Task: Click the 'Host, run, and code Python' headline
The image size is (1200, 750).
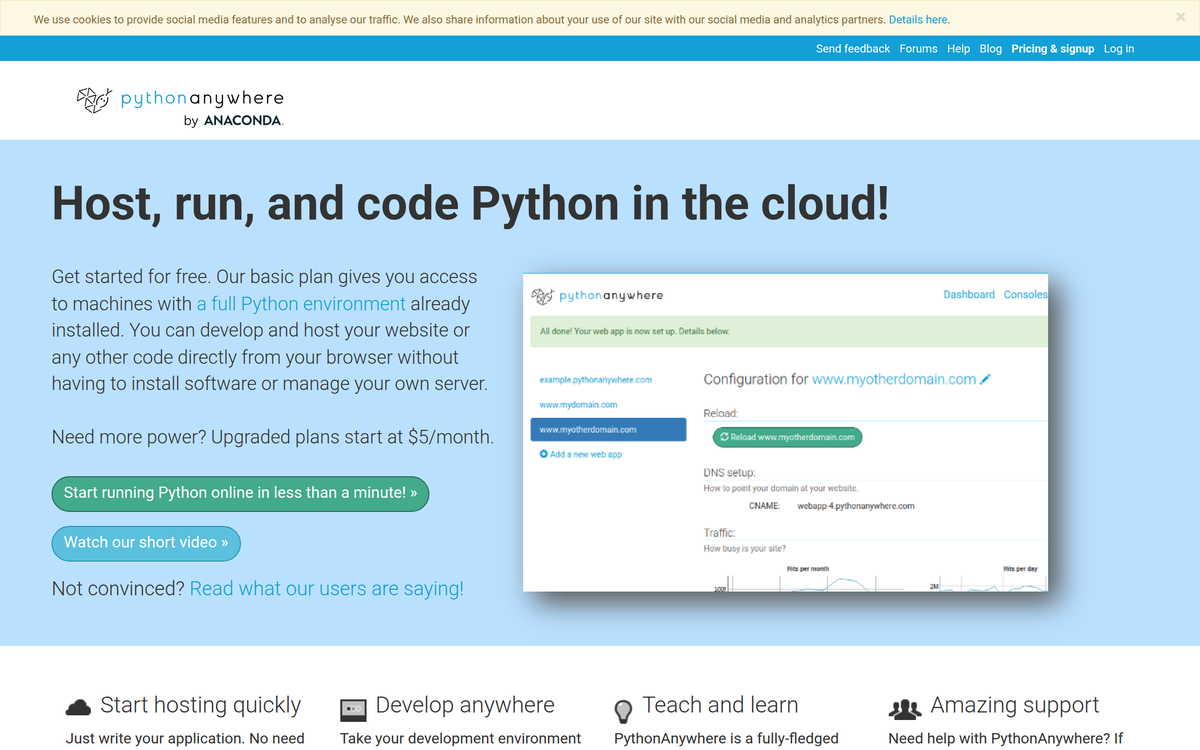Action: coord(470,204)
